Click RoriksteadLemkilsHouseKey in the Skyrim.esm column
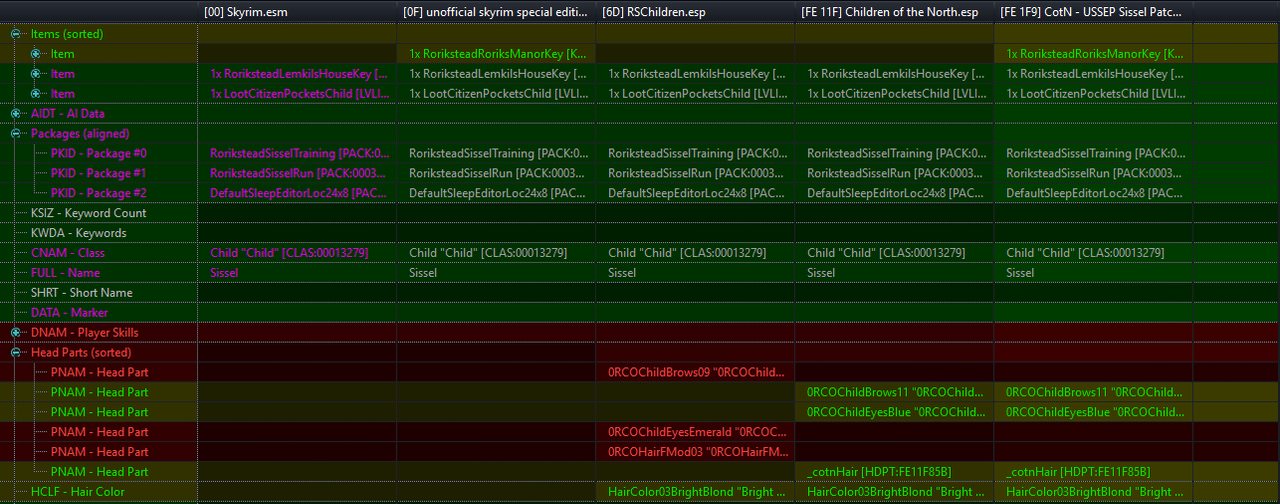 pos(298,74)
